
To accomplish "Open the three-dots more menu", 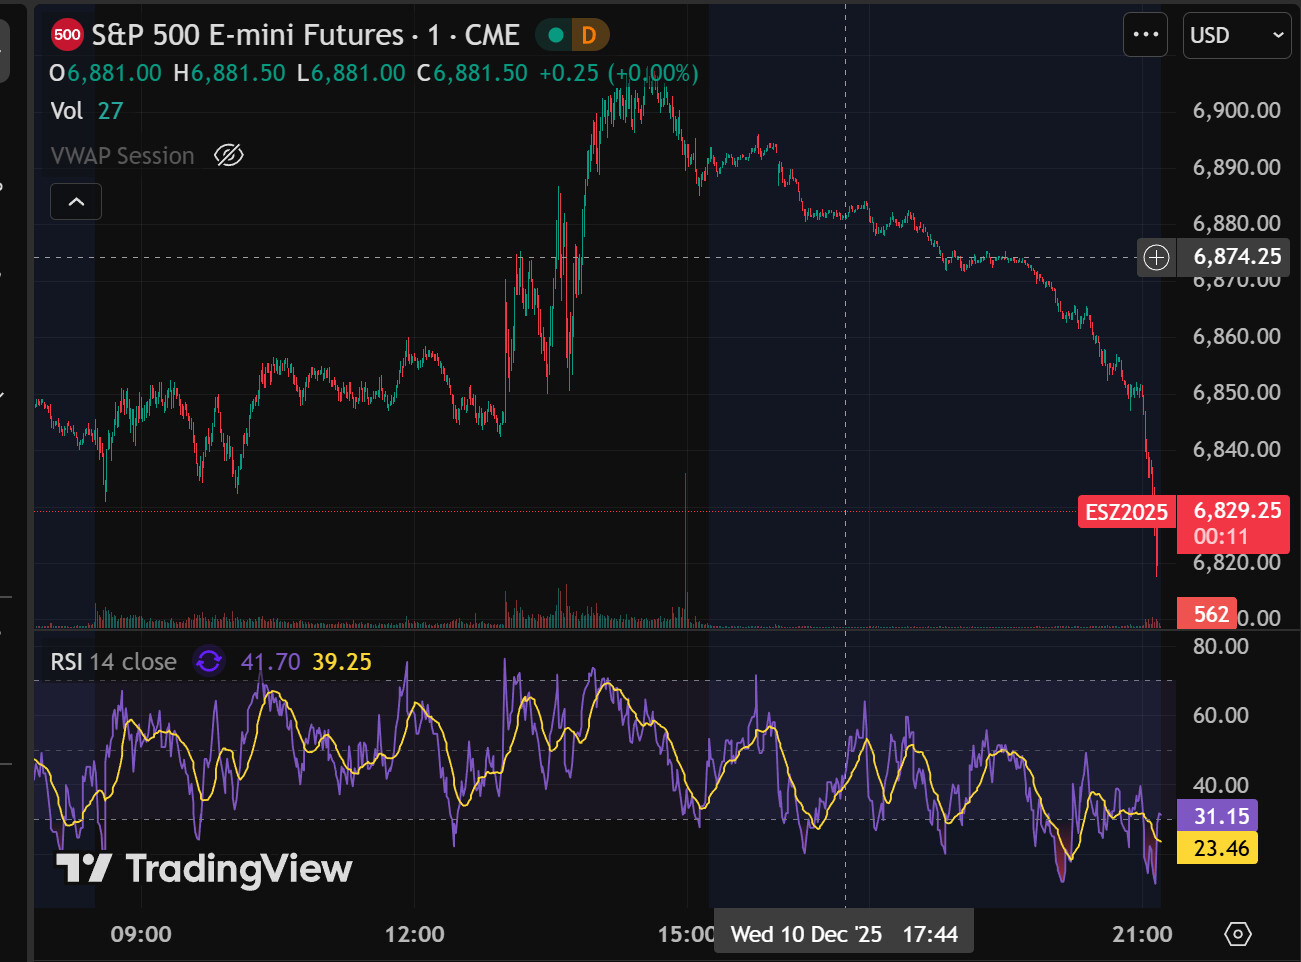I will (1145, 35).
